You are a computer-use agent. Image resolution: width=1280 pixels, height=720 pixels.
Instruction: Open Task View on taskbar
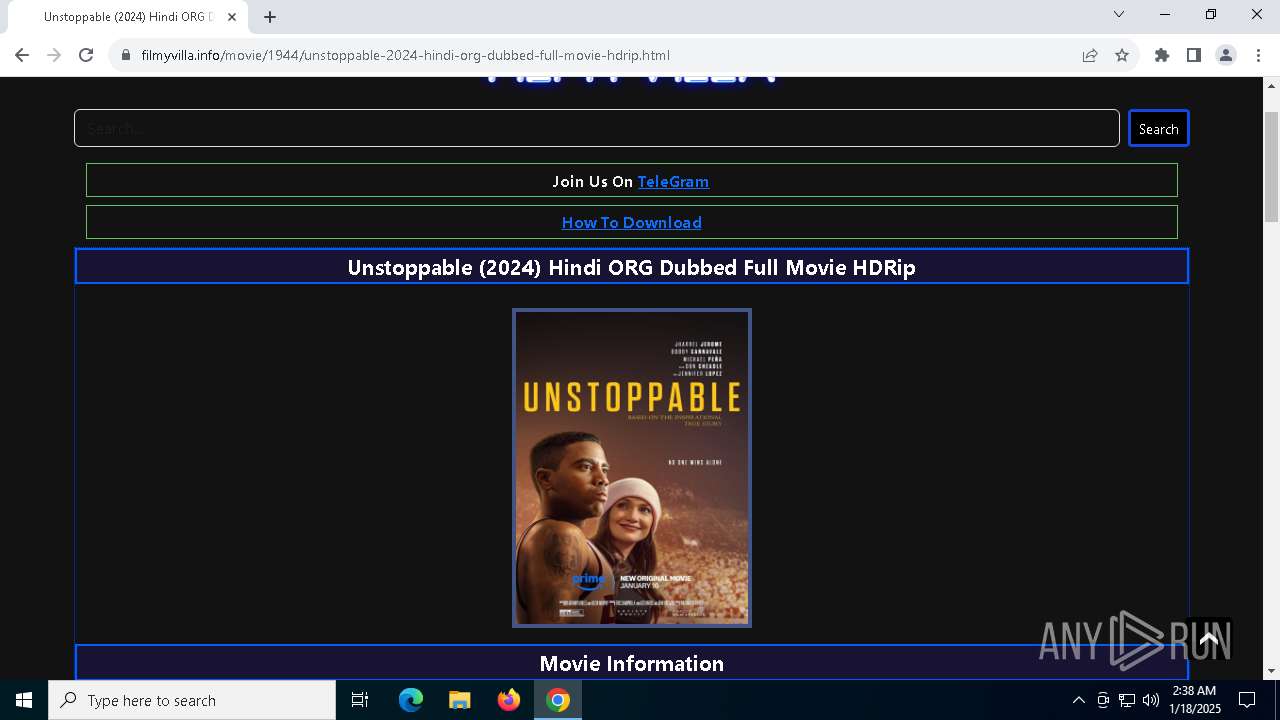pyautogui.click(x=360, y=700)
